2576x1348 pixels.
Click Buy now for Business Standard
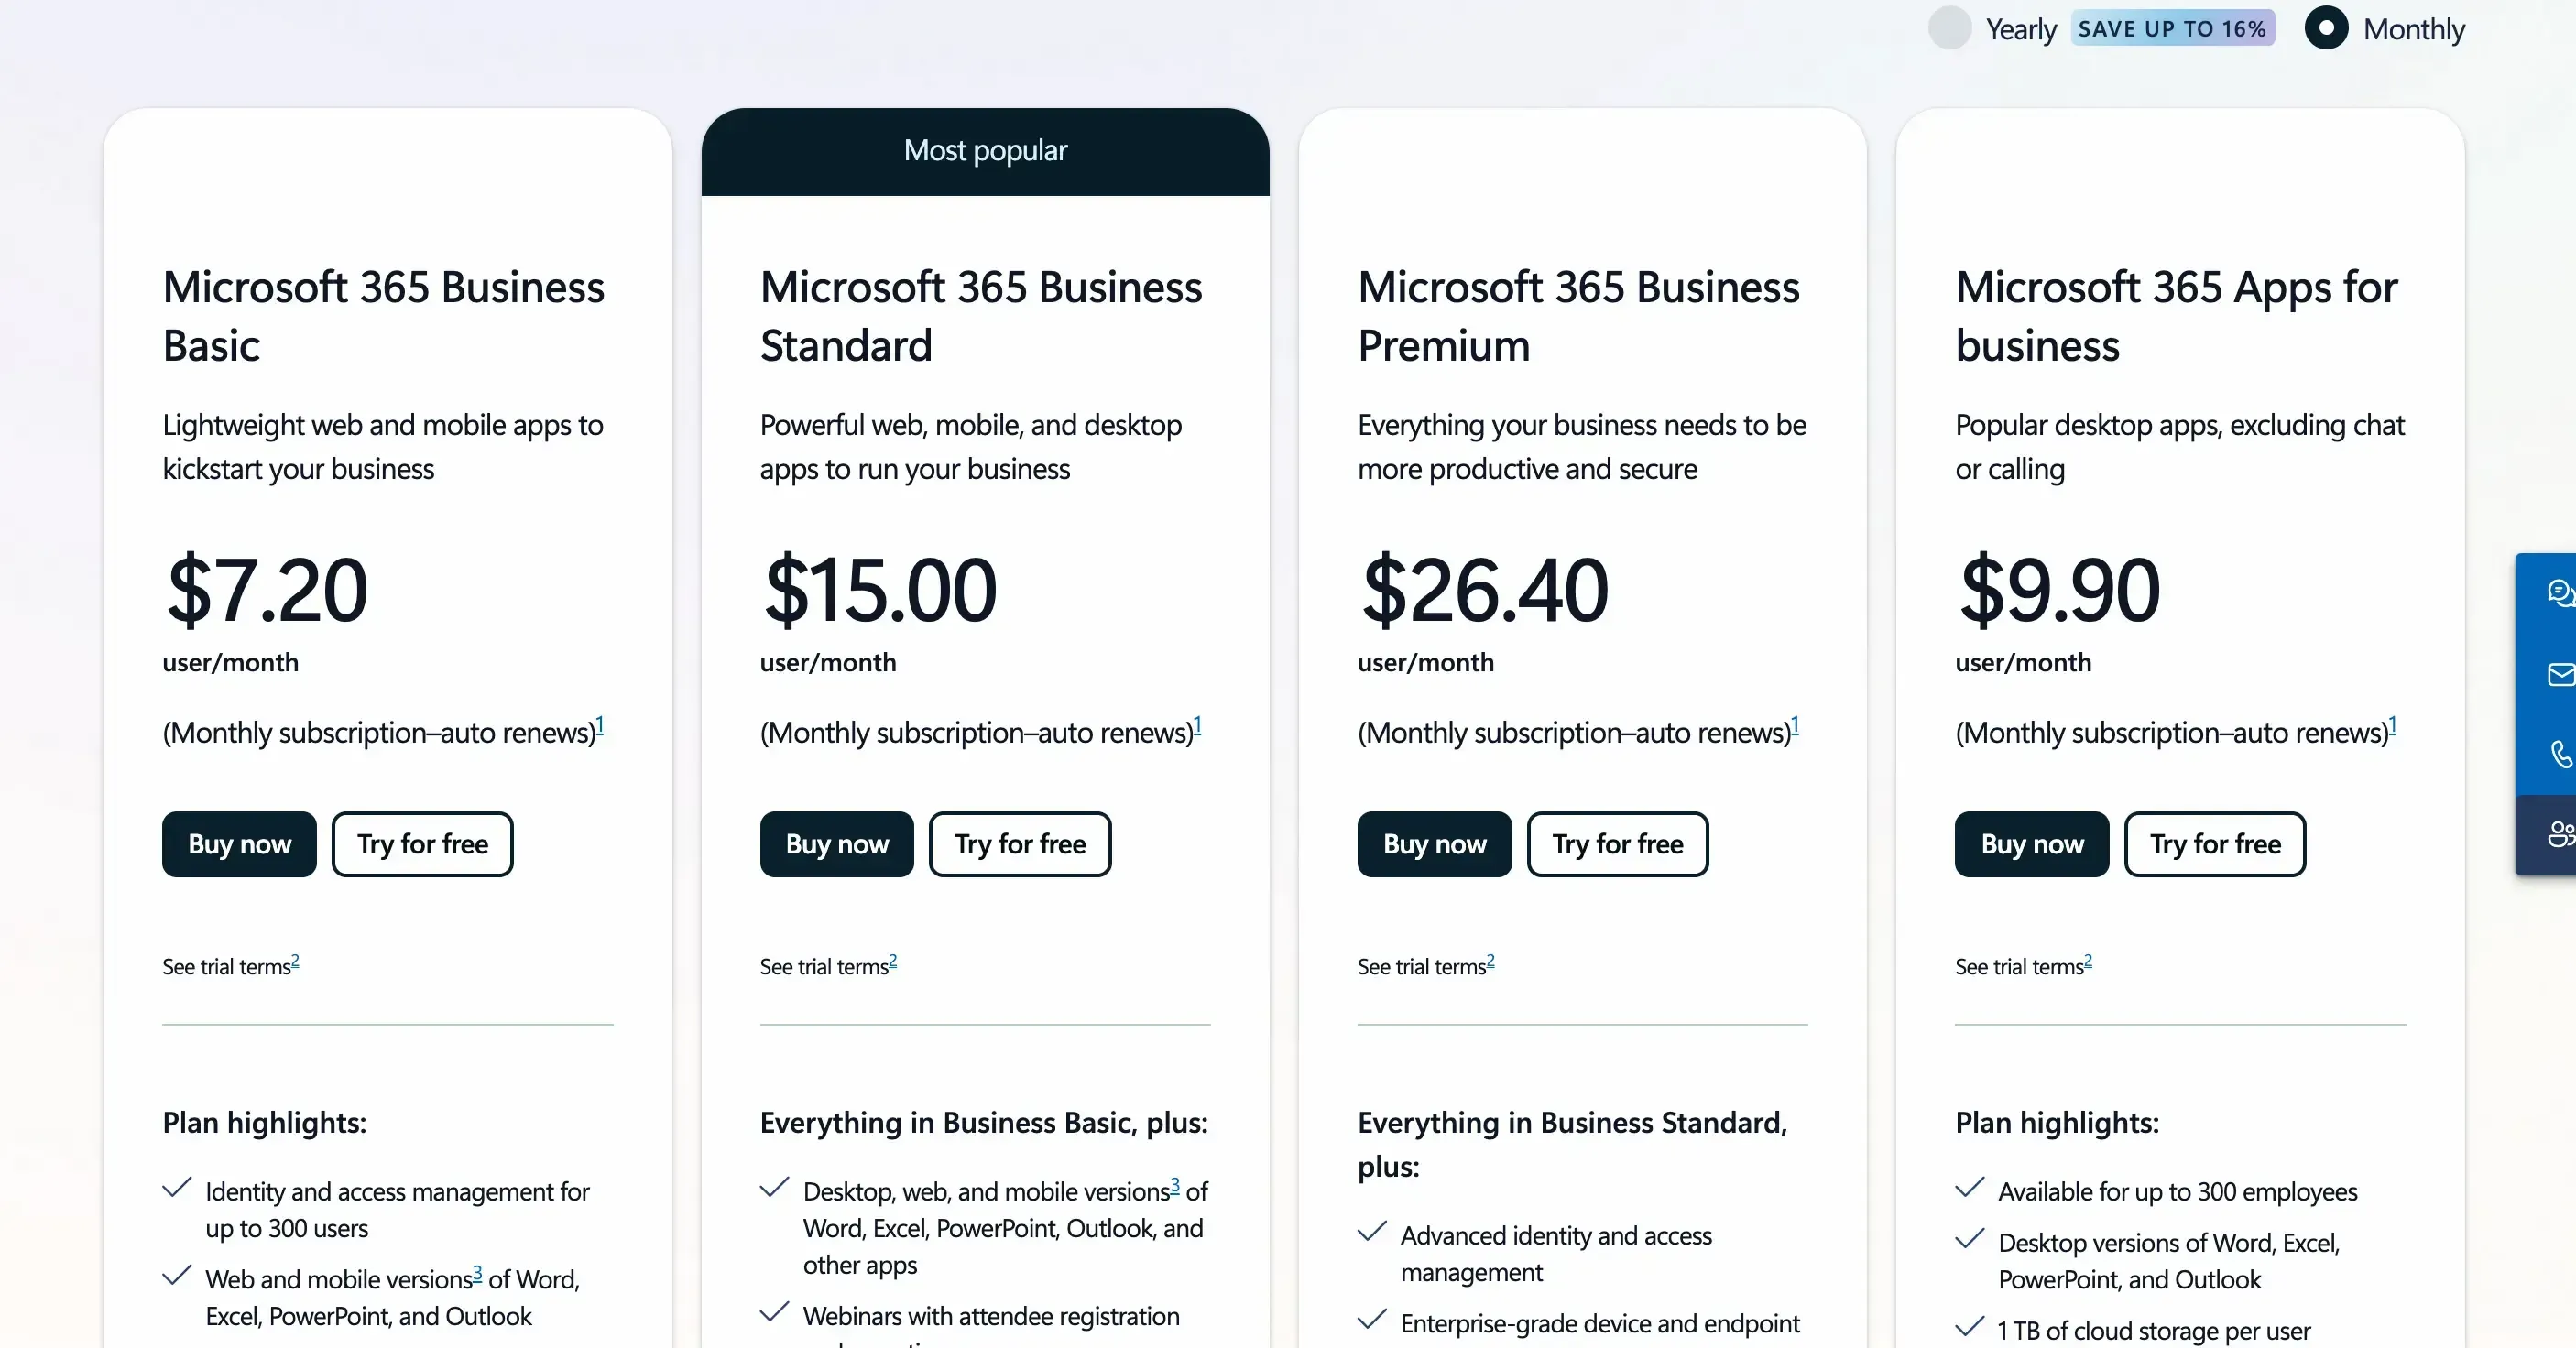836,843
